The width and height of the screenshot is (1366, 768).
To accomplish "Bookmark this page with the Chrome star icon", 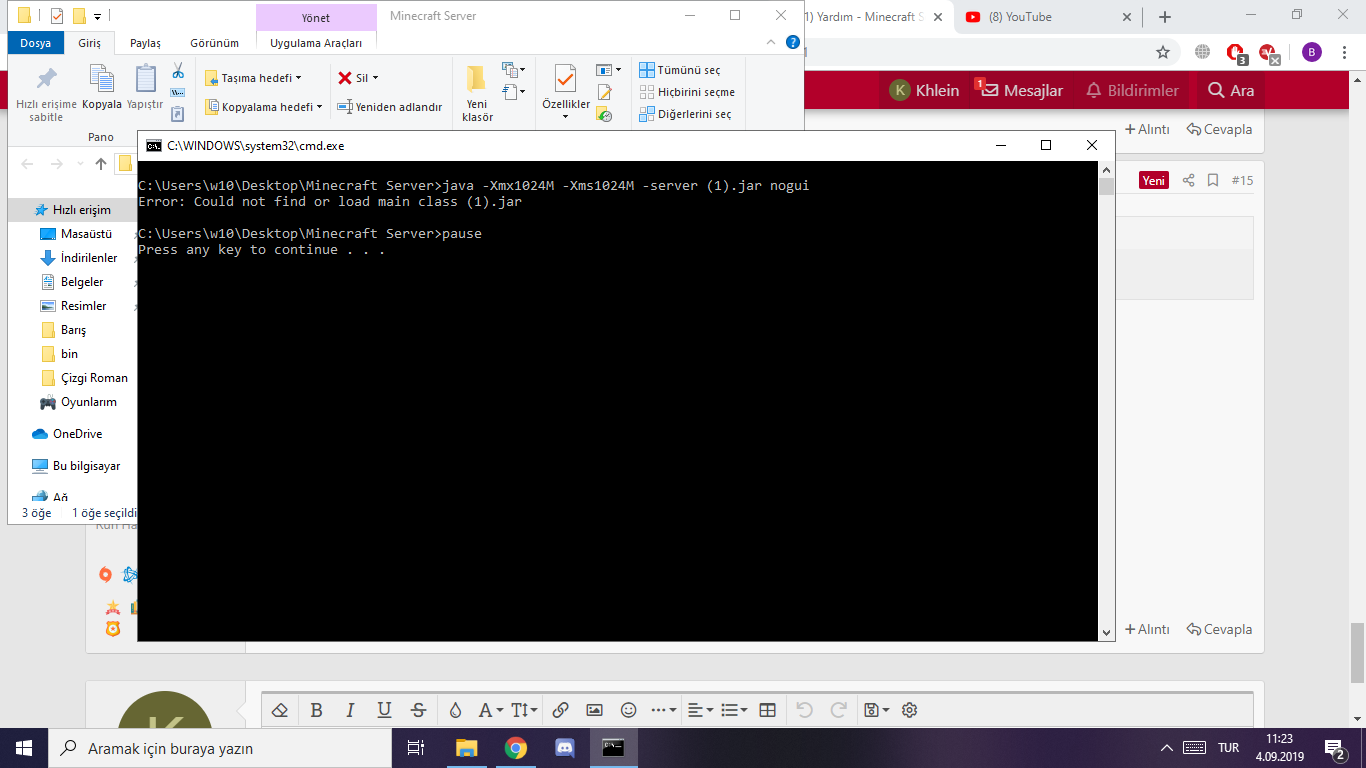I will tap(1162, 52).
